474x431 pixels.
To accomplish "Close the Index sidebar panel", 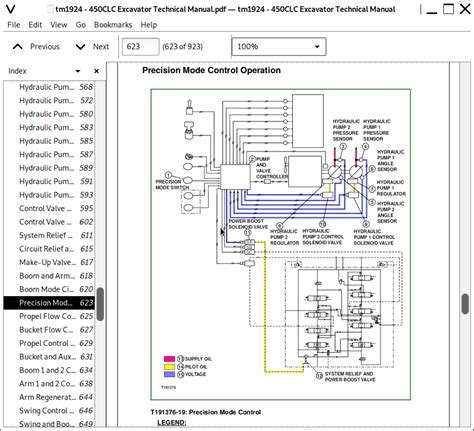I will click(x=96, y=71).
